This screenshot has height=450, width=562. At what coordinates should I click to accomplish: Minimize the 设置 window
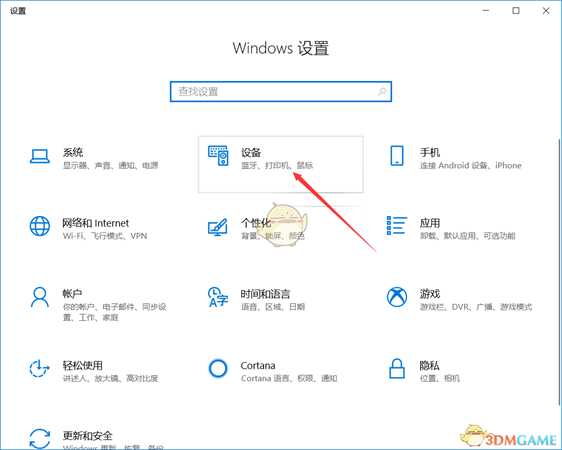(486, 11)
